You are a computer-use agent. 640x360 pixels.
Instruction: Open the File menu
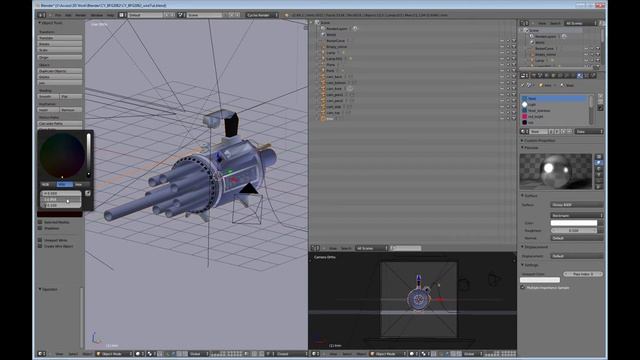click(58, 15)
